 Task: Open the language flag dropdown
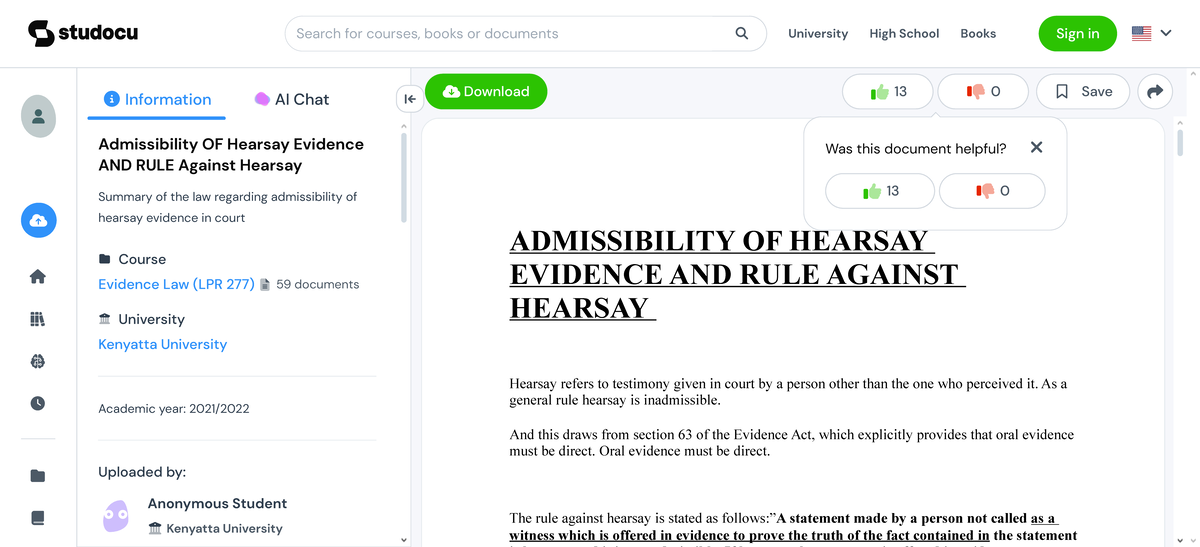(1151, 33)
